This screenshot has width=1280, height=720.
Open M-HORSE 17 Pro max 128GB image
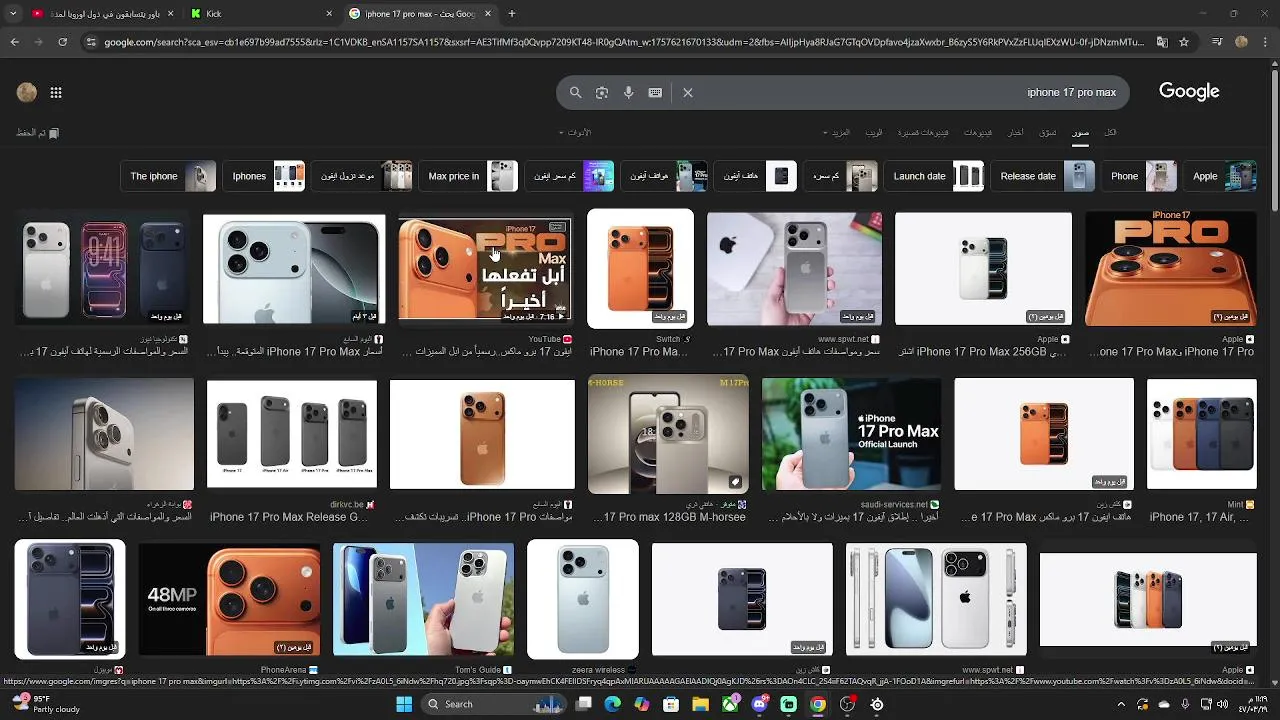(668, 434)
